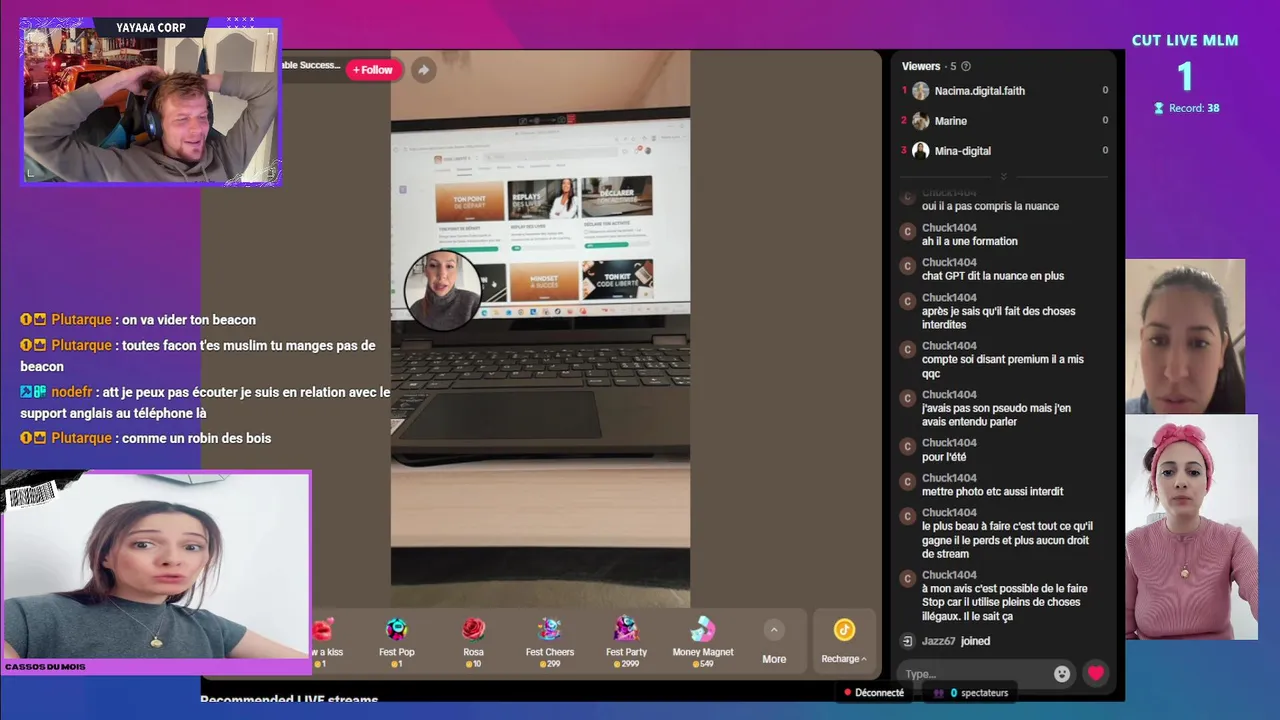The image size is (1280, 720).
Task: Click the main TikTok live video
Action: pyautogui.click(x=540, y=328)
